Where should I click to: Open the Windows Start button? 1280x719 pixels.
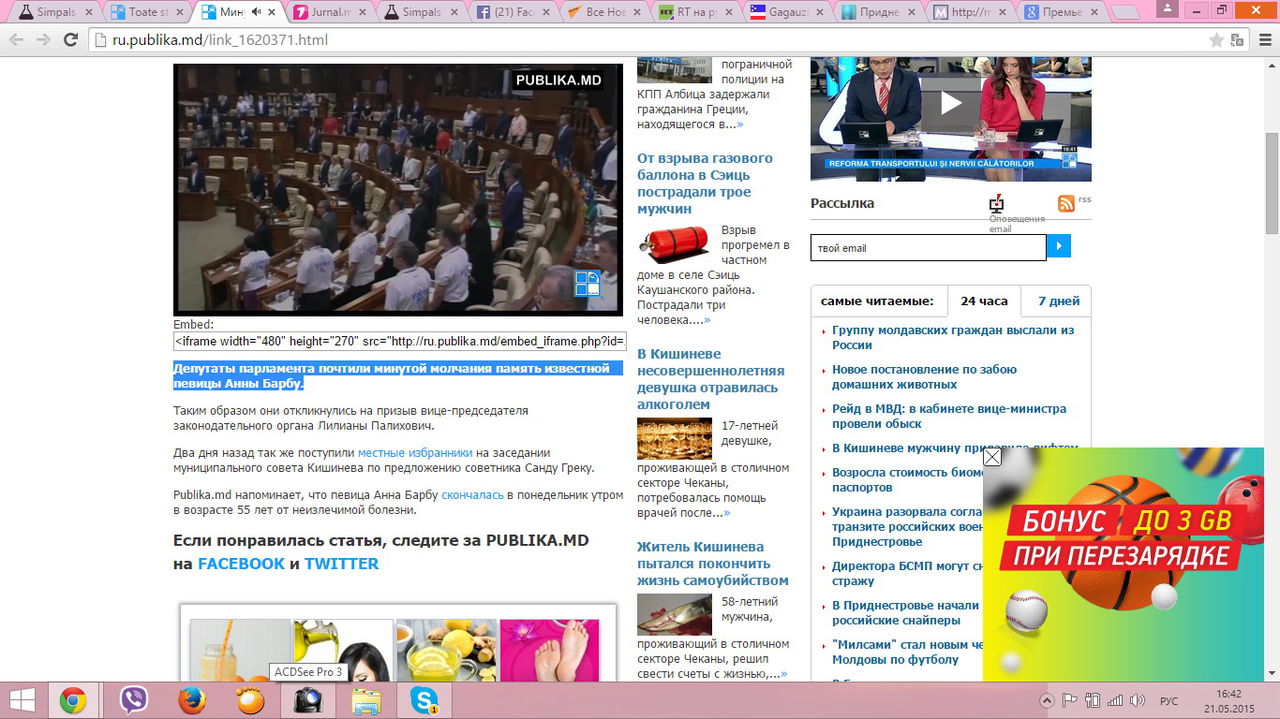click(x=22, y=701)
